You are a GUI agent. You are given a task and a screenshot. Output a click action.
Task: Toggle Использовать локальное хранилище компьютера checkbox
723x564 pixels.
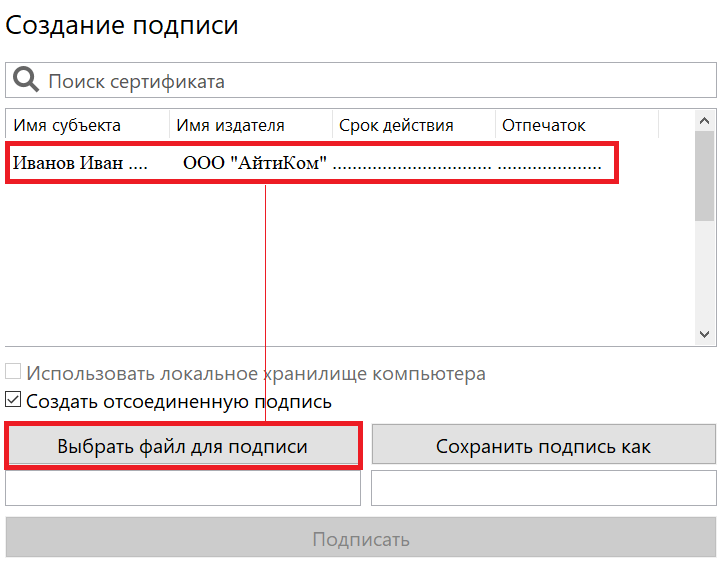click(13, 374)
